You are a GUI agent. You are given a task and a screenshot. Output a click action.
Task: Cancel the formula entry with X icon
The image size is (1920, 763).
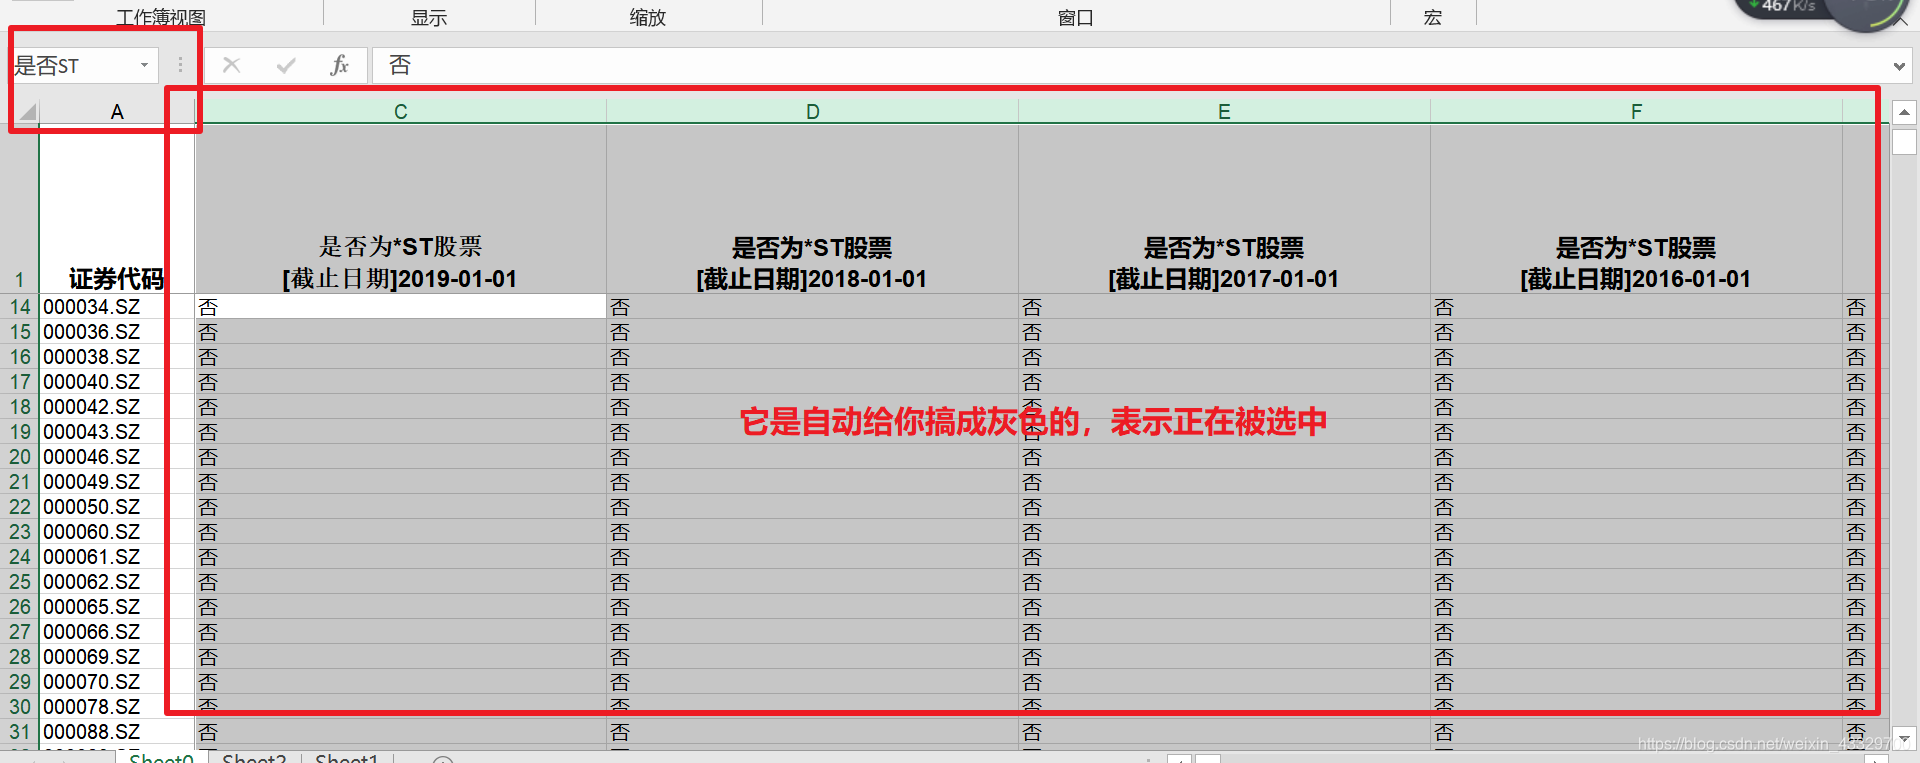click(231, 65)
